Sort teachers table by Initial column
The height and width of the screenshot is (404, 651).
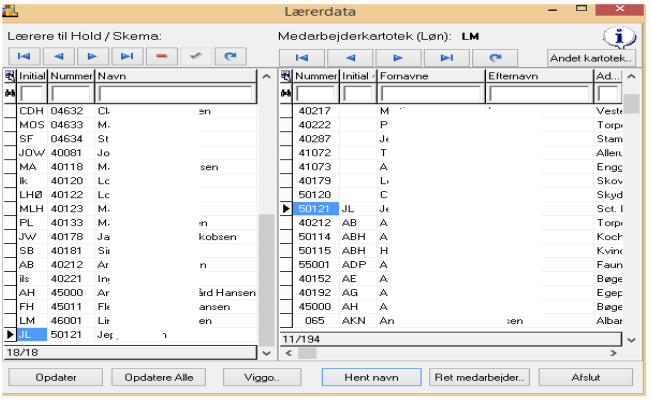[x=32, y=76]
